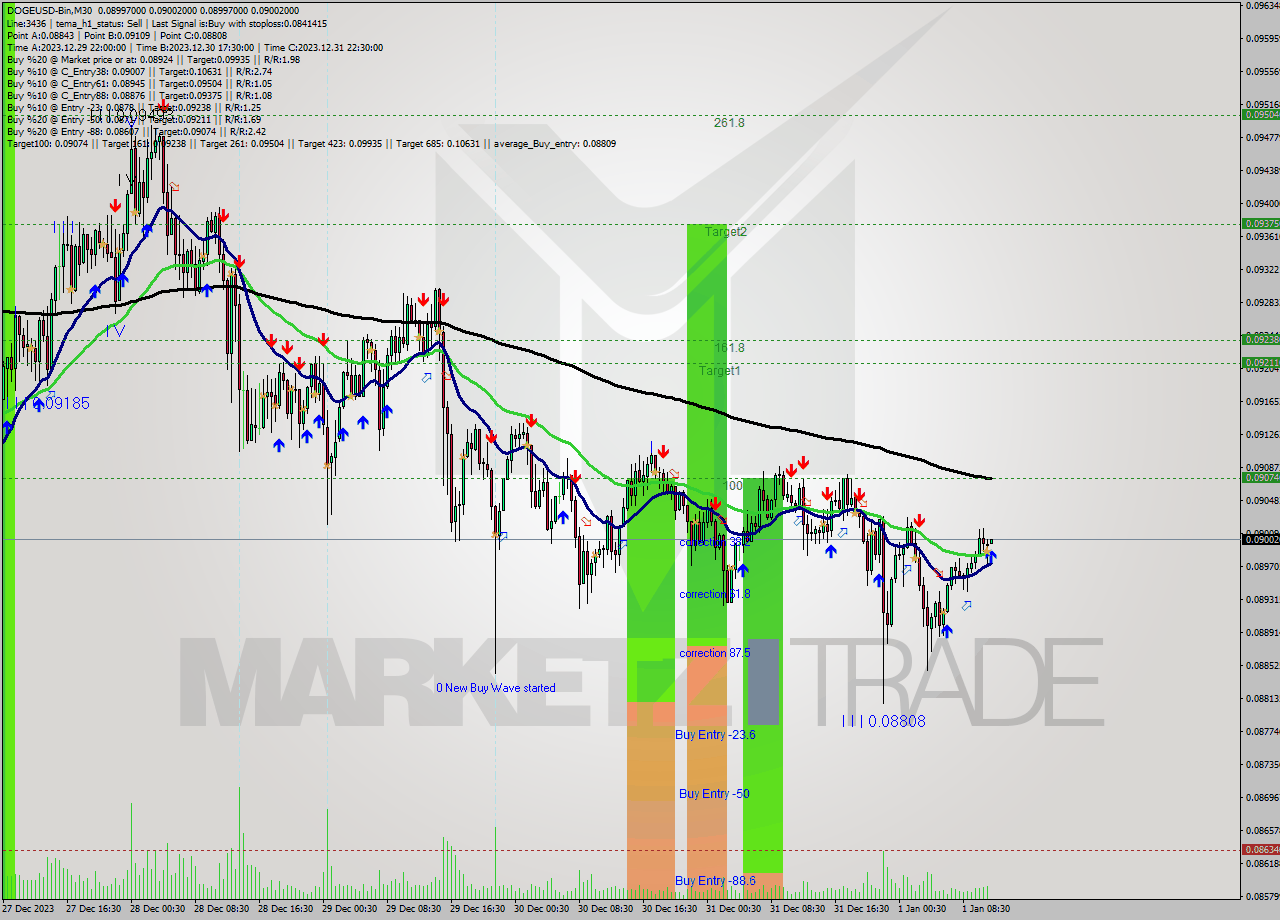1280x920 pixels.
Task: Click the green 0.09504 price axis tag
Action: tap(1260, 115)
